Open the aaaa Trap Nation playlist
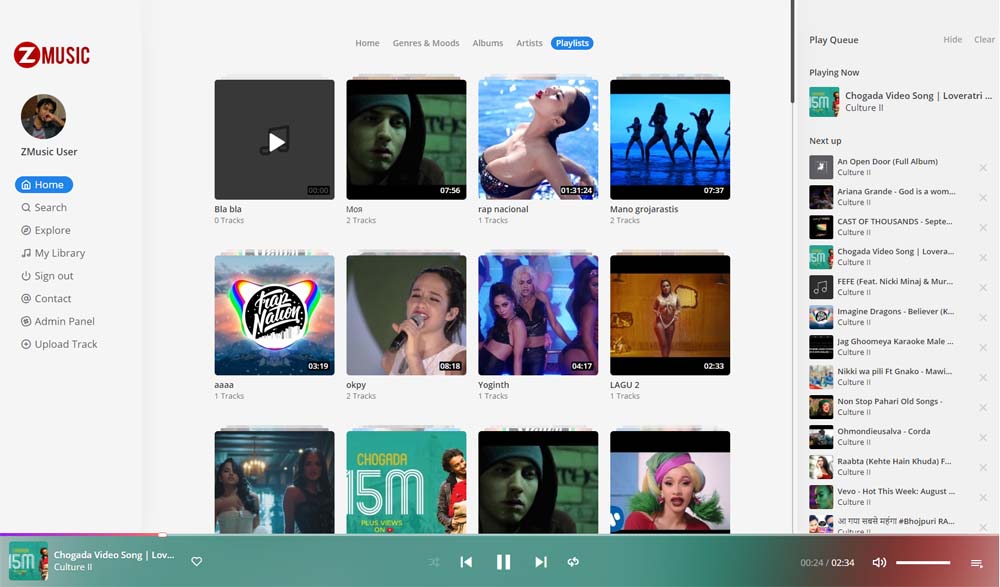1000x587 pixels. [274, 315]
